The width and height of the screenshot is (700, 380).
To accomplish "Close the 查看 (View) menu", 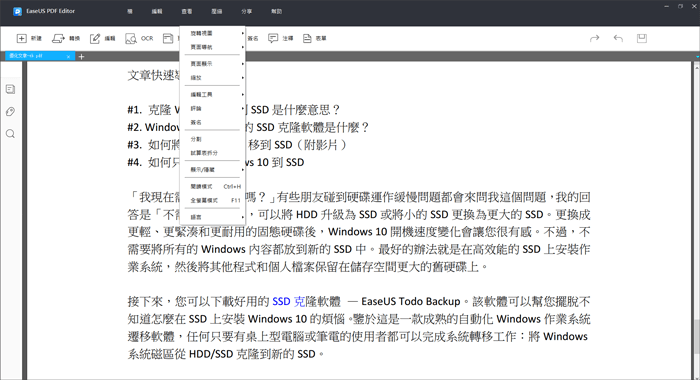I will [x=187, y=11].
